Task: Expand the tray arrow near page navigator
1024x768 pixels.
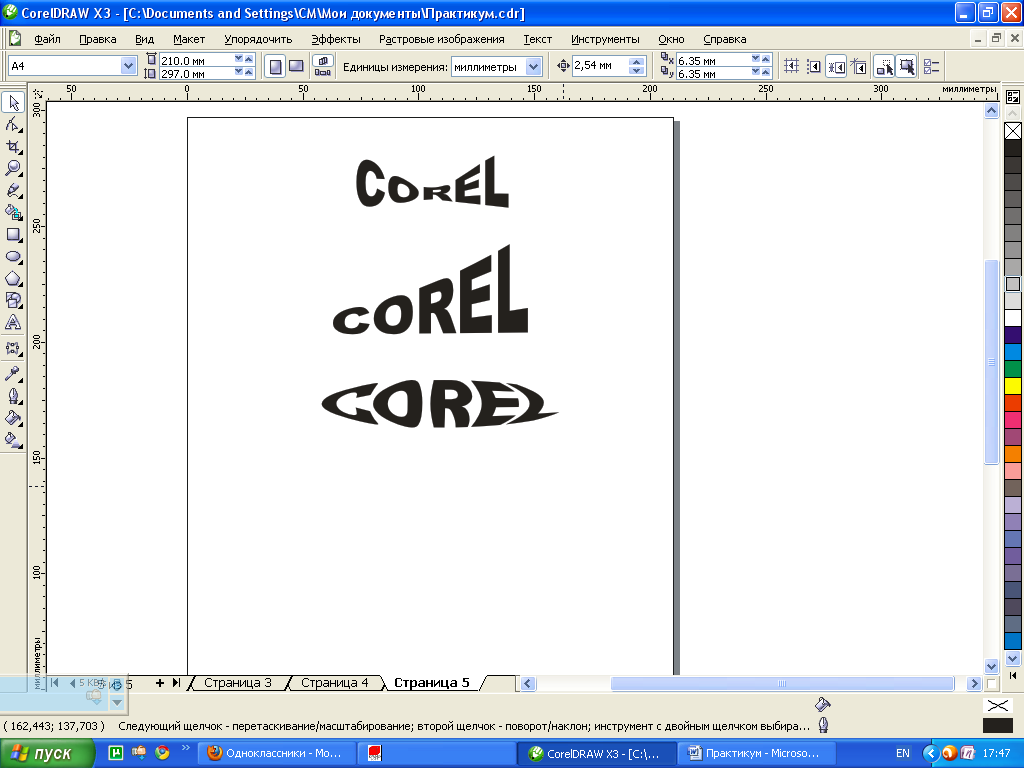Action: [x=117, y=703]
